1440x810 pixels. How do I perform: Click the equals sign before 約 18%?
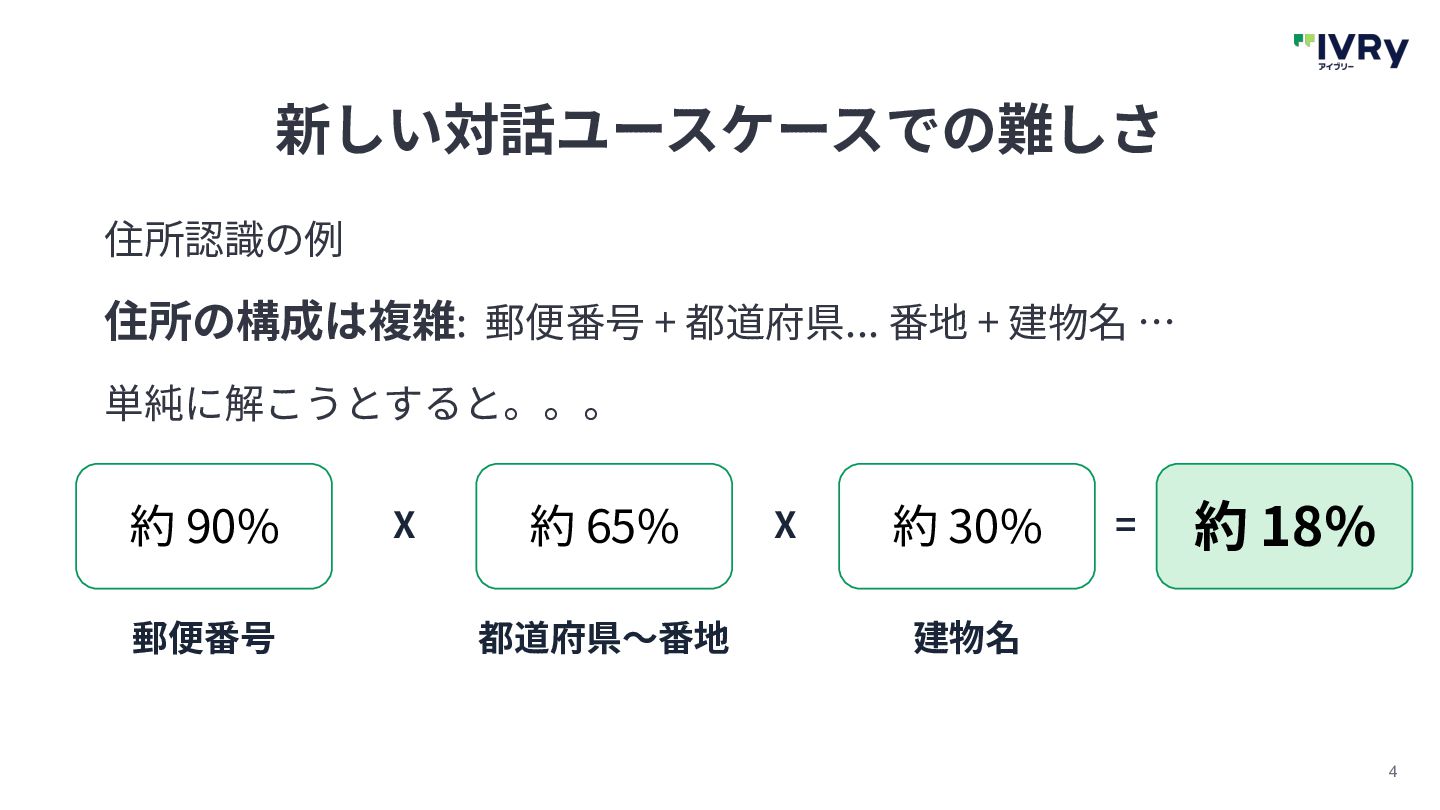(1126, 525)
